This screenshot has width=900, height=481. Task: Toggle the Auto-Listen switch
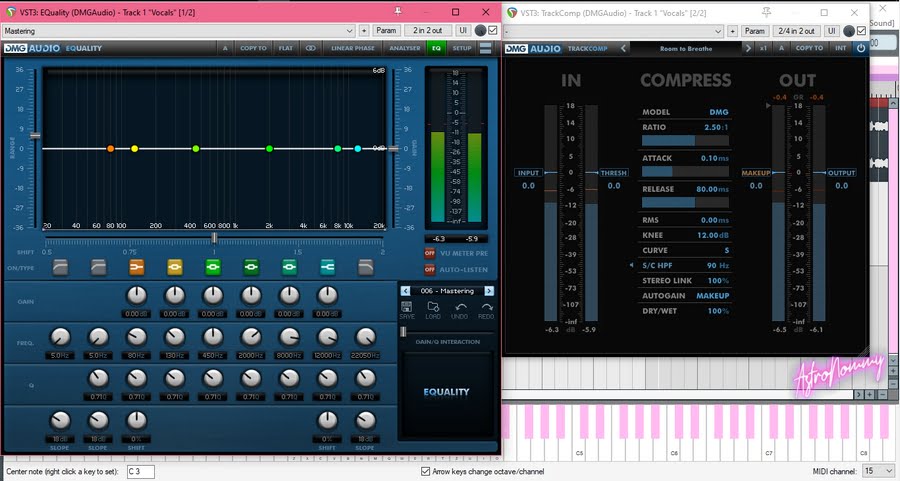click(430, 269)
